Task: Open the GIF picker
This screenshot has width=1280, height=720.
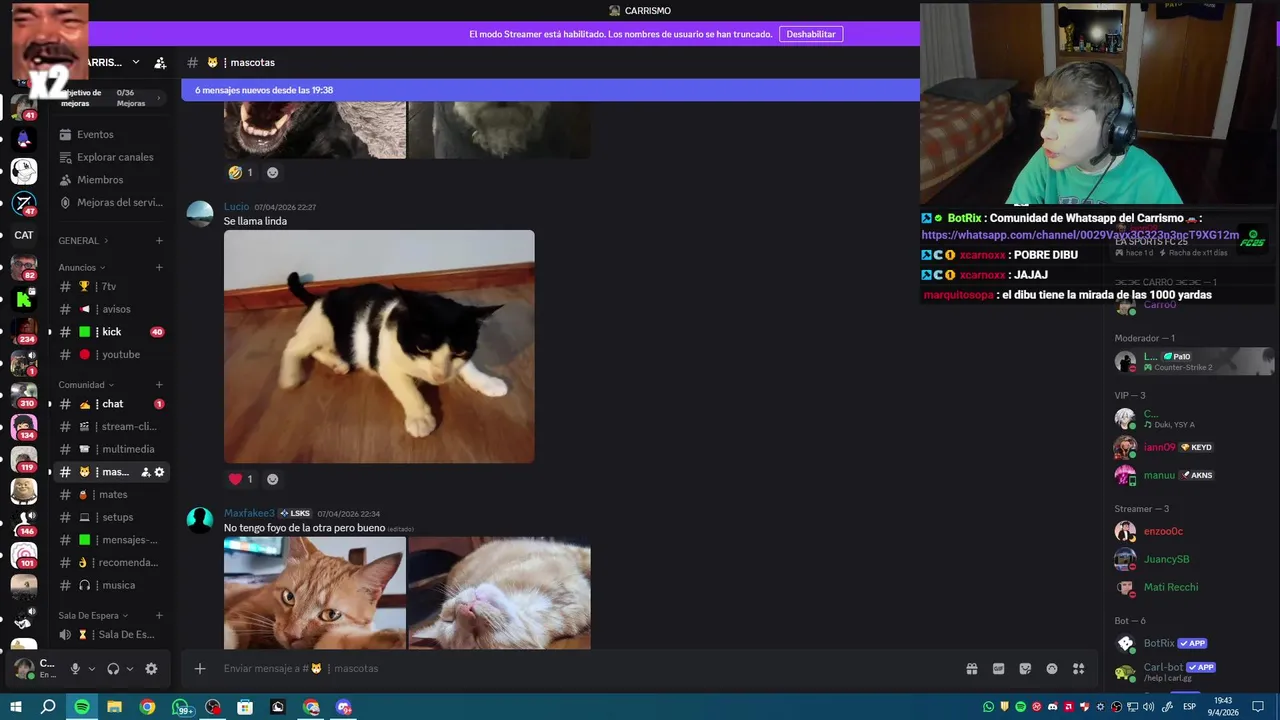Action: [998, 669]
